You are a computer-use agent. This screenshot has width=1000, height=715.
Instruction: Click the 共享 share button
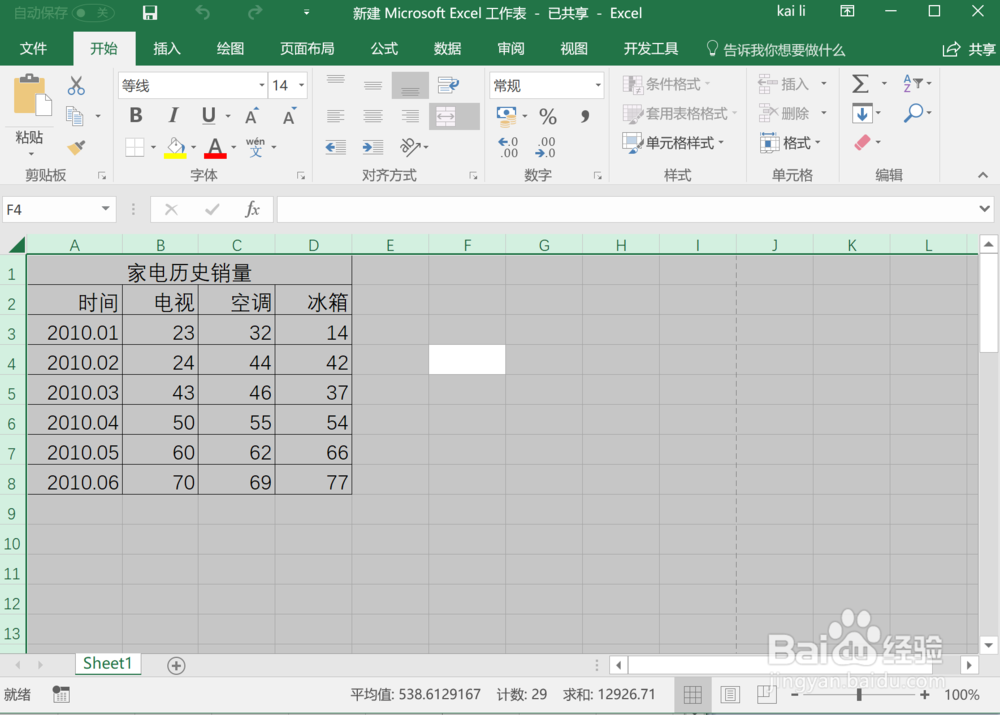point(968,48)
